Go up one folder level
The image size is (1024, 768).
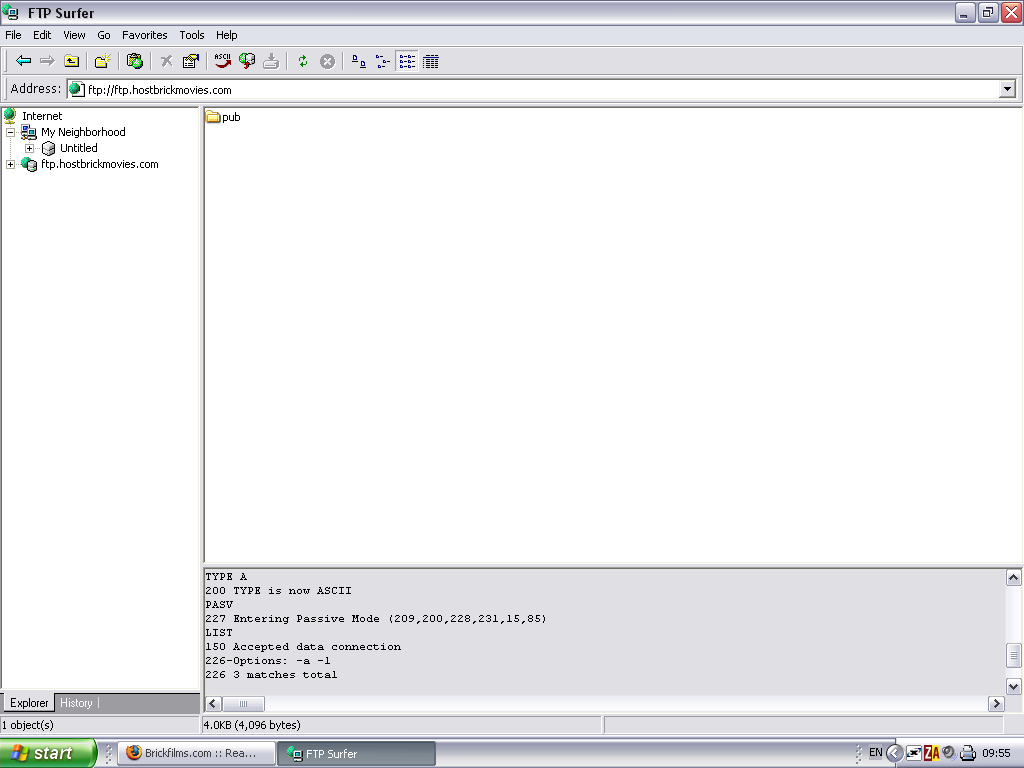click(72, 61)
